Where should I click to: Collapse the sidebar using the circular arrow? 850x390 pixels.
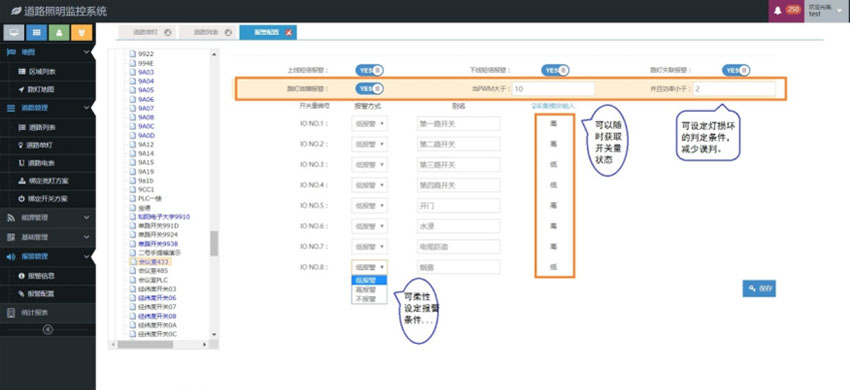coord(48,329)
